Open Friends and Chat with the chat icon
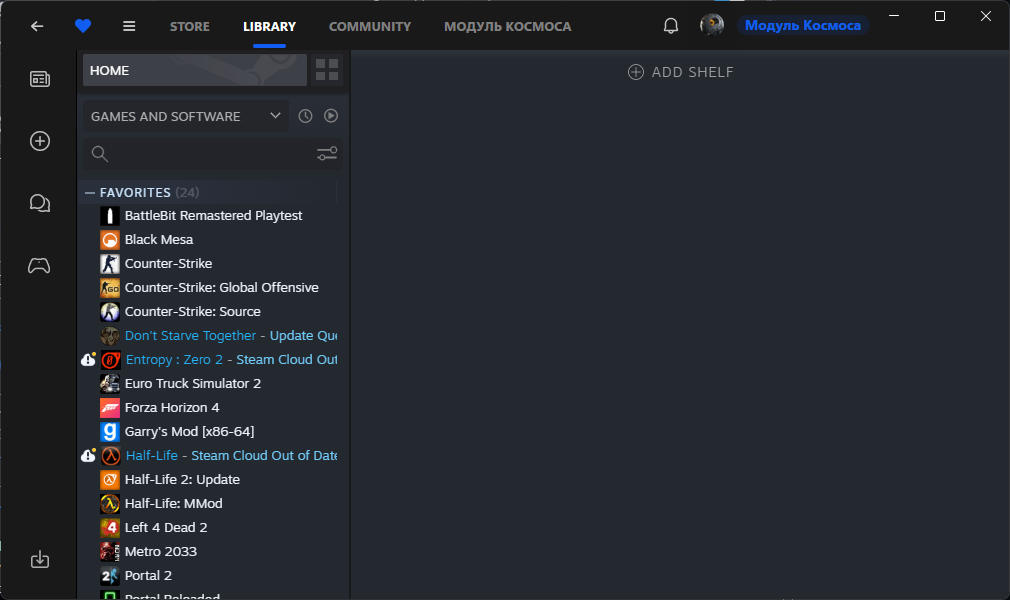Image resolution: width=1010 pixels, height=600 pixels. [x=39, y=203]
